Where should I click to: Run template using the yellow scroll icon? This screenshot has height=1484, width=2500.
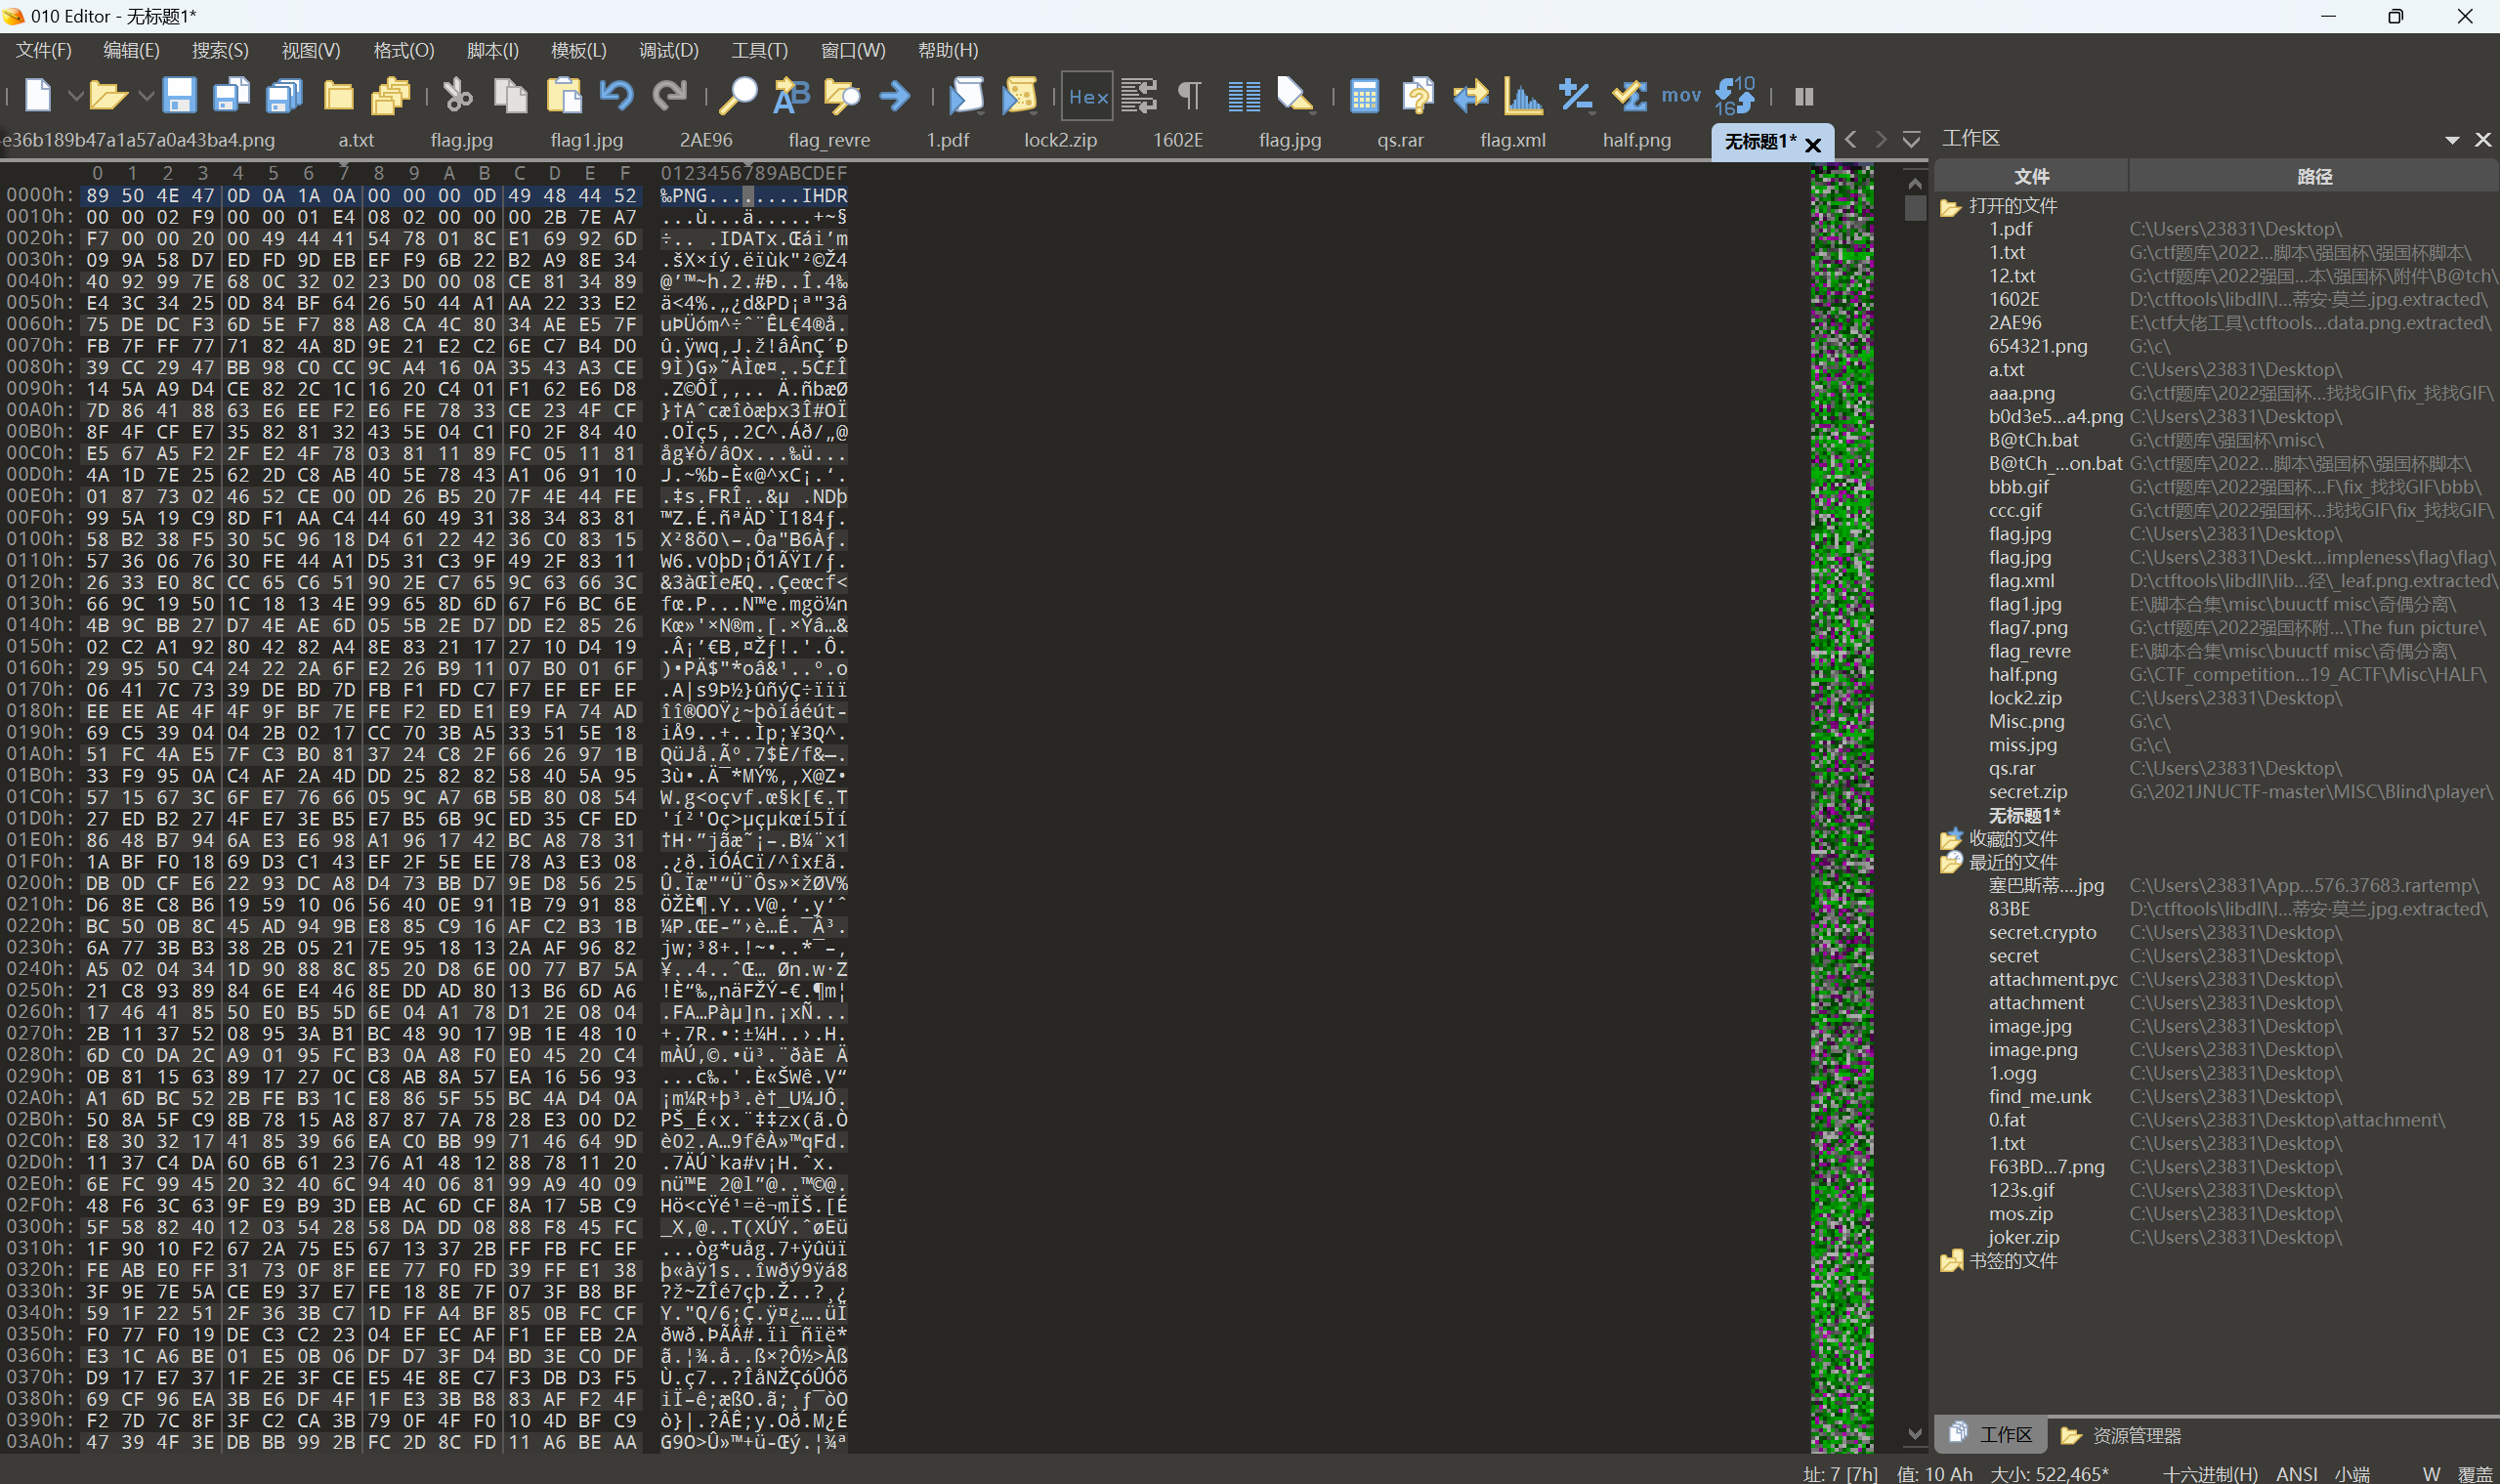coord(1019,96)
